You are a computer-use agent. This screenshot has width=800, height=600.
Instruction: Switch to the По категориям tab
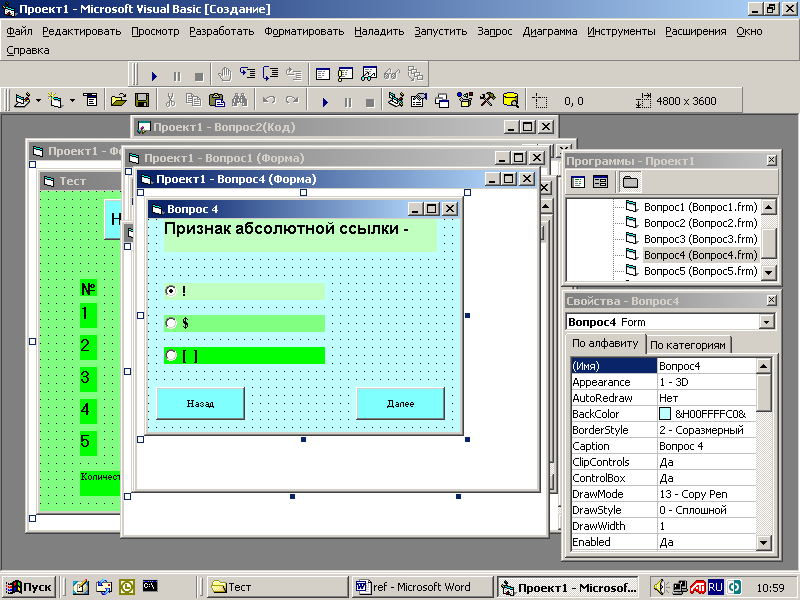688,345
